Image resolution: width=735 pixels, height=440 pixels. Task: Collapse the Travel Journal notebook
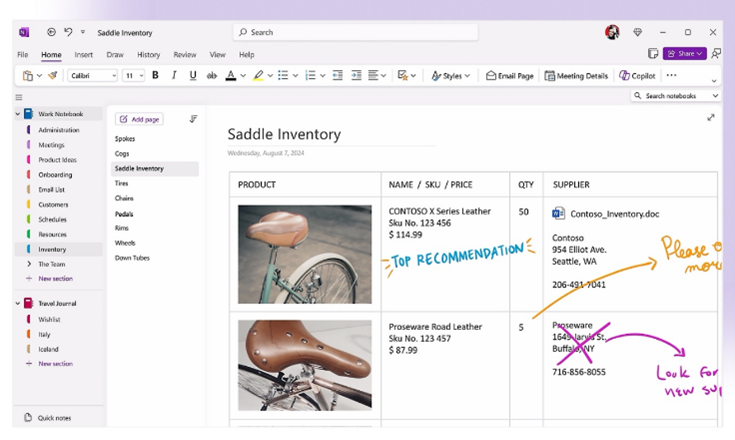pyautogui.click(x=18, y=303)
